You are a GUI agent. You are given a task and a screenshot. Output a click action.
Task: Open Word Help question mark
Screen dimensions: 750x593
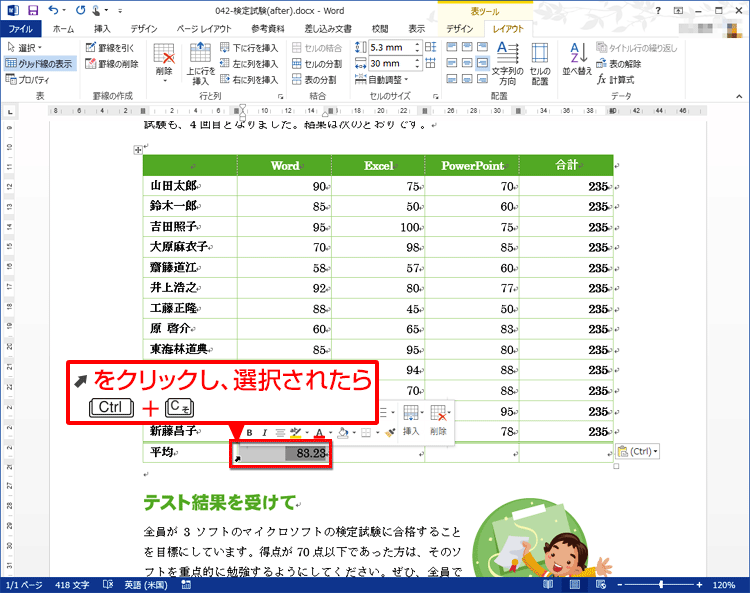tap(658, 11)
